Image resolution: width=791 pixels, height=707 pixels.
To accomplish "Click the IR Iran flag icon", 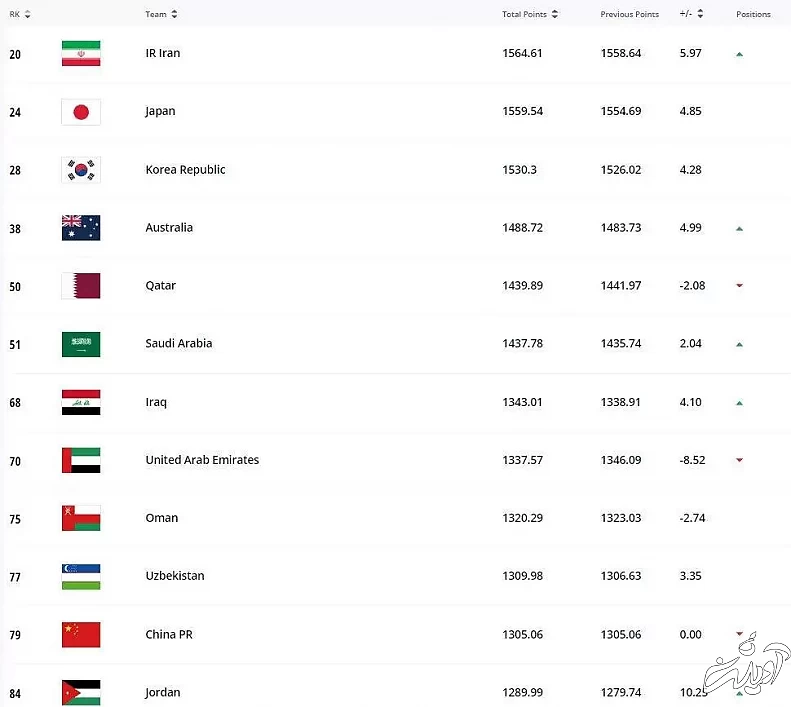I will (81, 54).
